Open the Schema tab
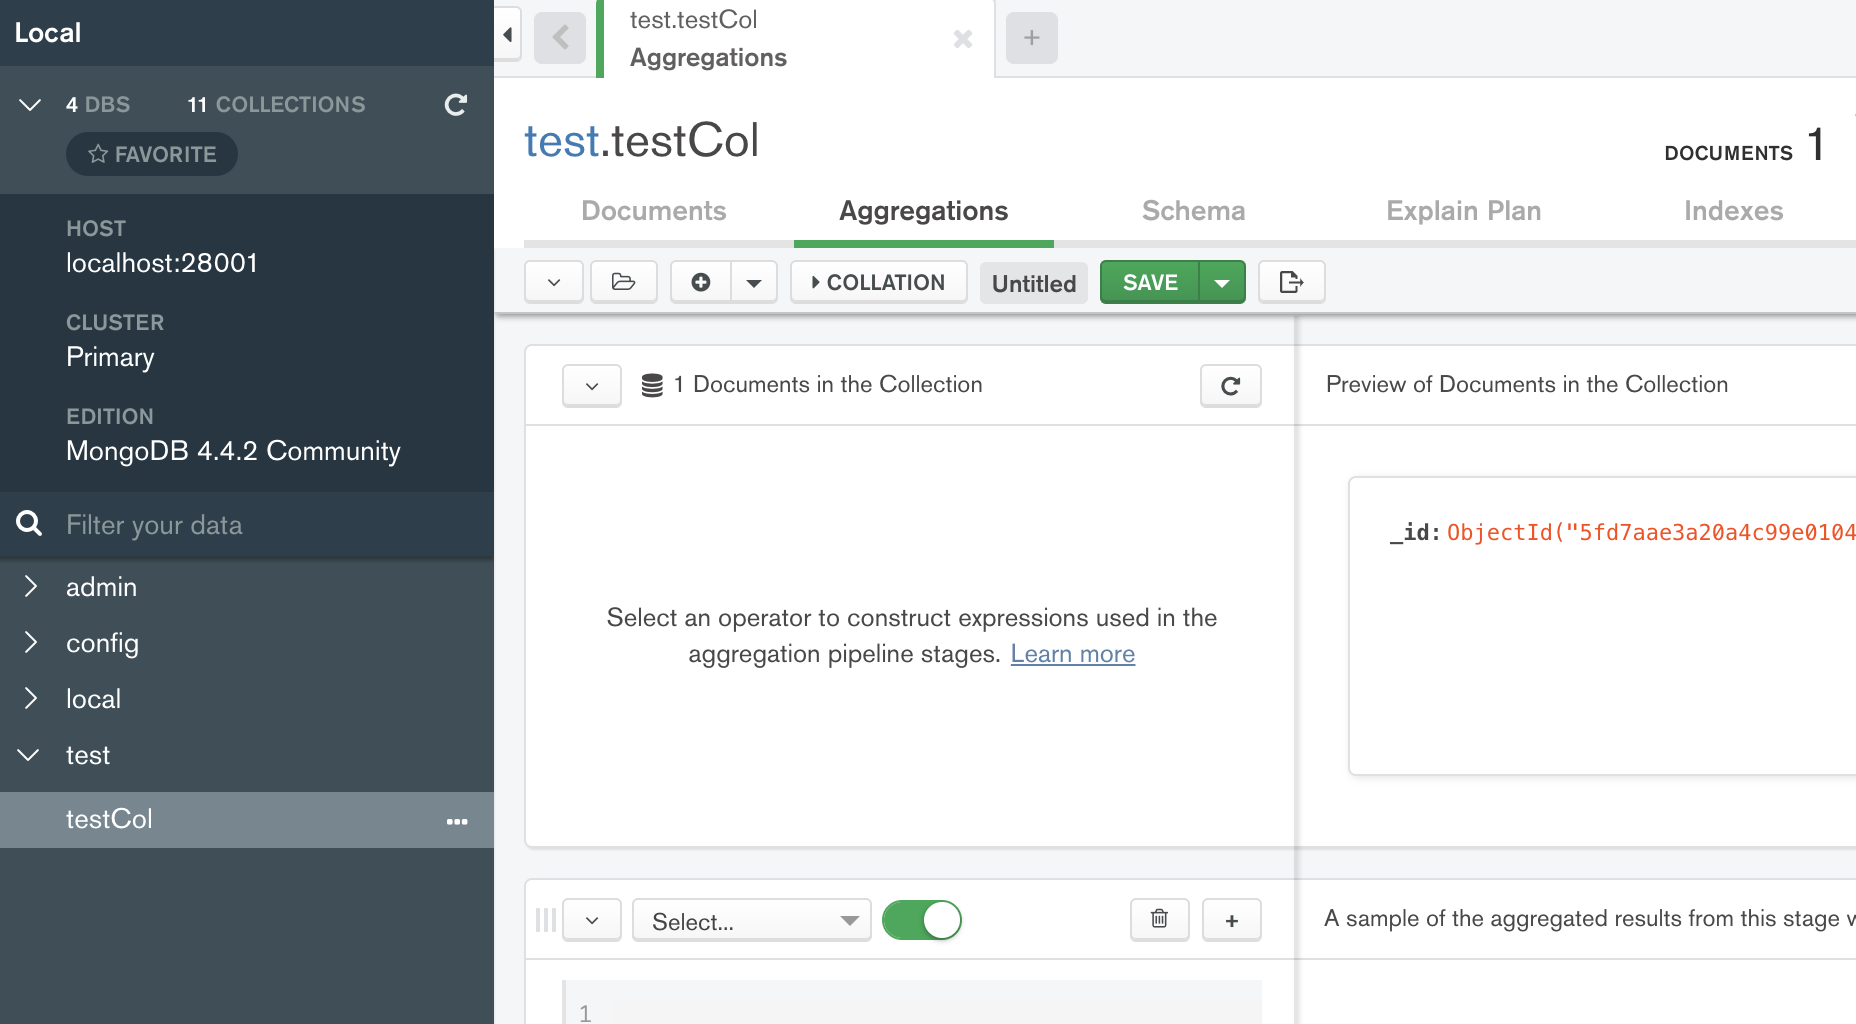 tap(1194, 211)
